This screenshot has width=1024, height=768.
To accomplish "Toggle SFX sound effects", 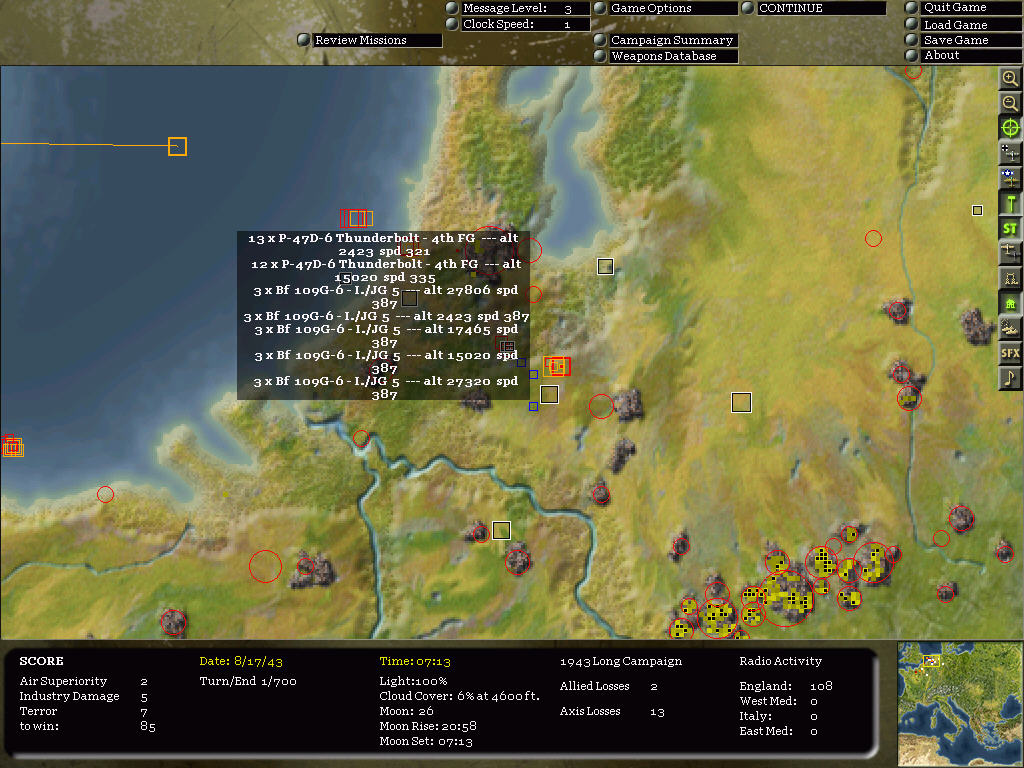I will click(1010, 353).
